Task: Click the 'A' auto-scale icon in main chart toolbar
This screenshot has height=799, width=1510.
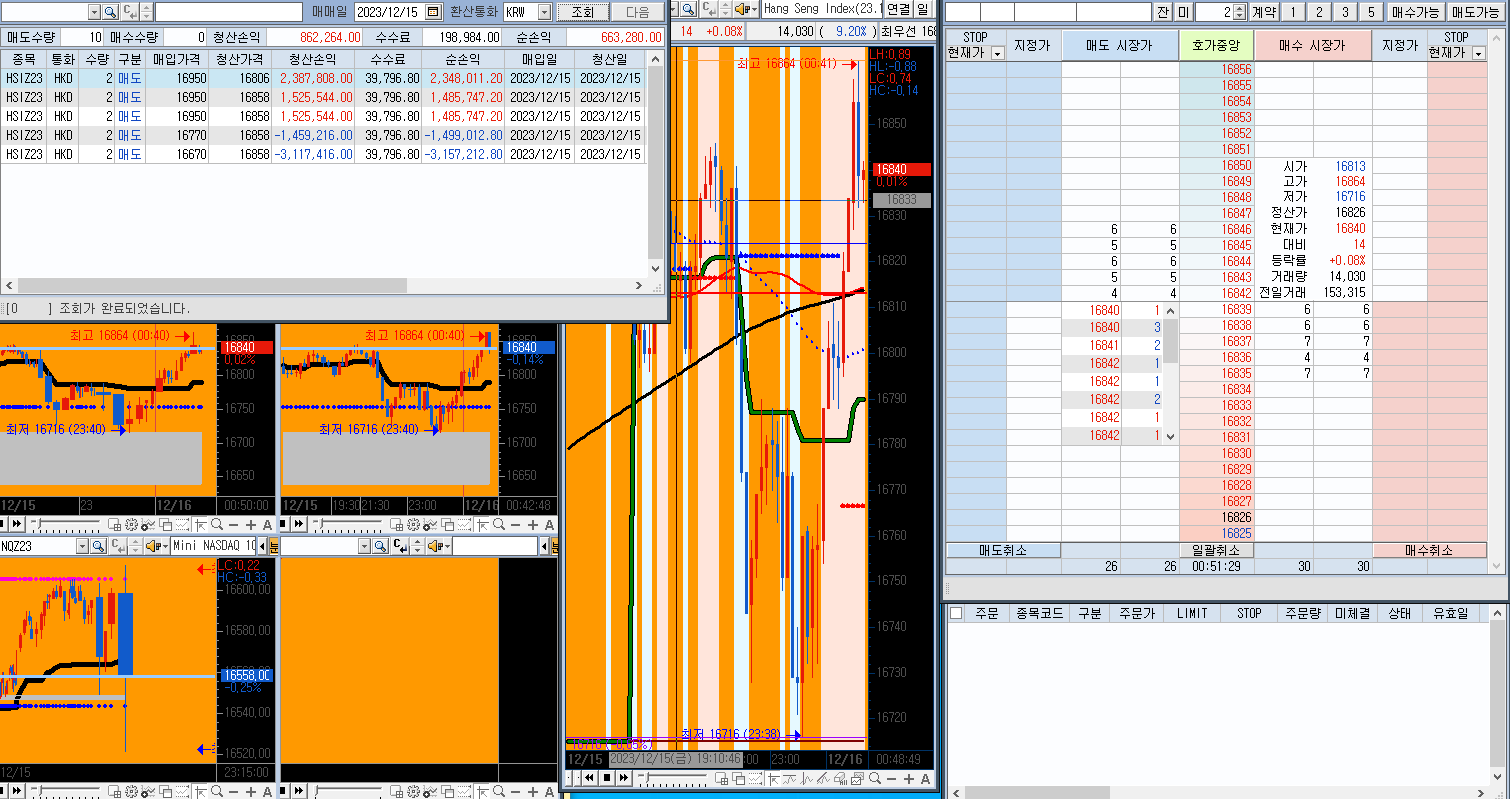Action: click(925, 778)
